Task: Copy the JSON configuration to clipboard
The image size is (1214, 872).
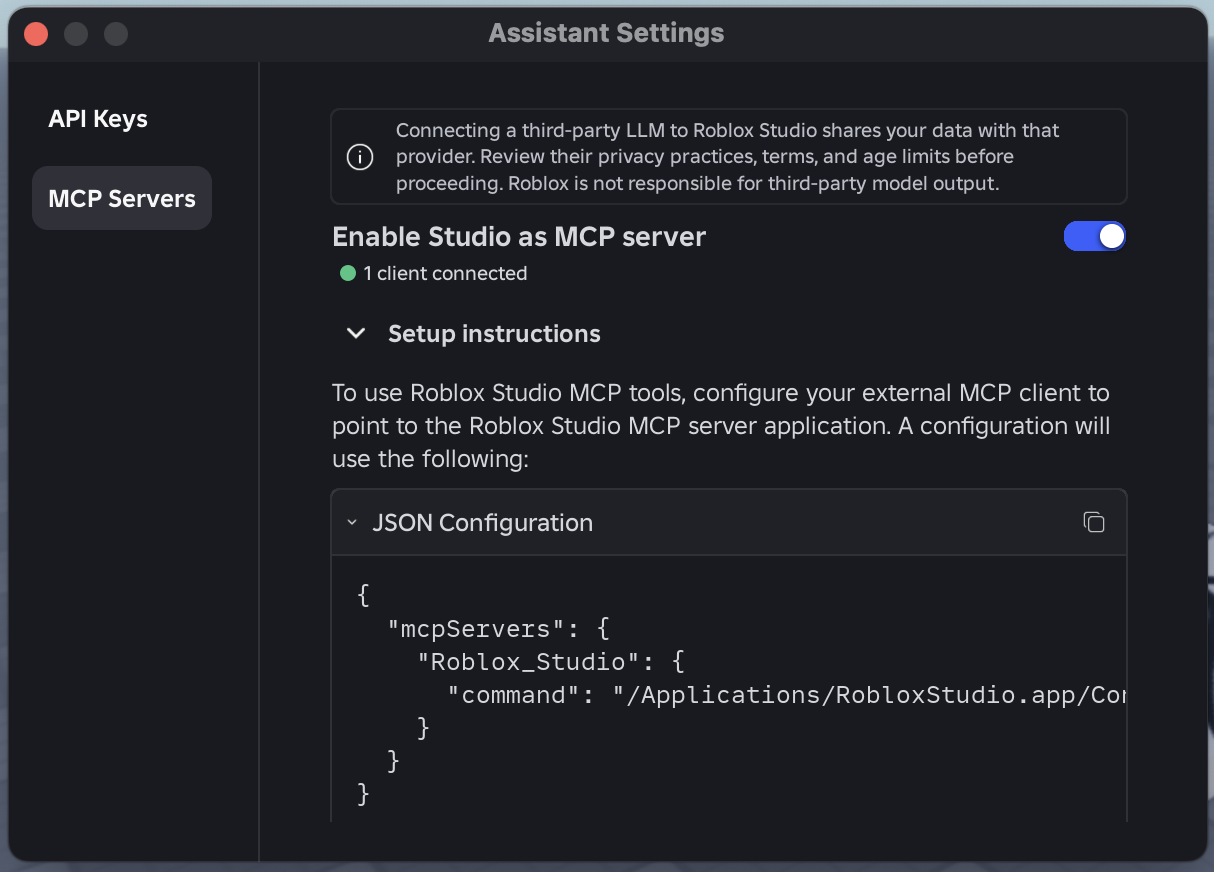Action: tap(1094, 522)
